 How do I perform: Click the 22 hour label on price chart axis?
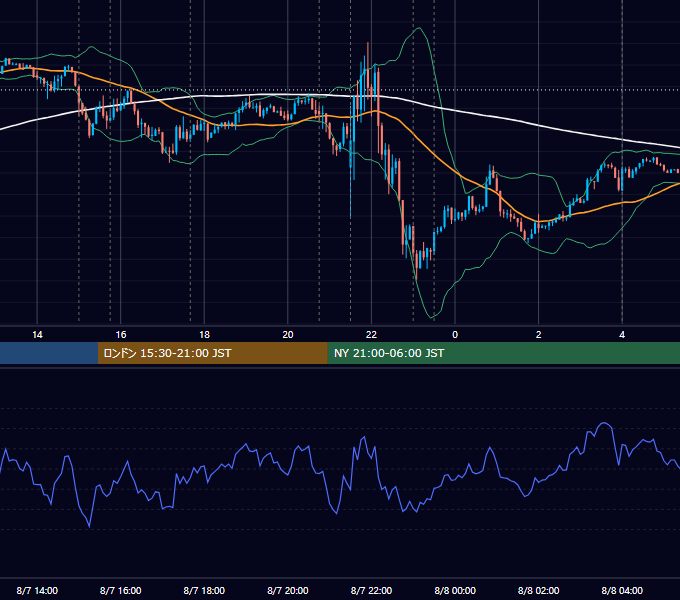(x=371, y=335)
